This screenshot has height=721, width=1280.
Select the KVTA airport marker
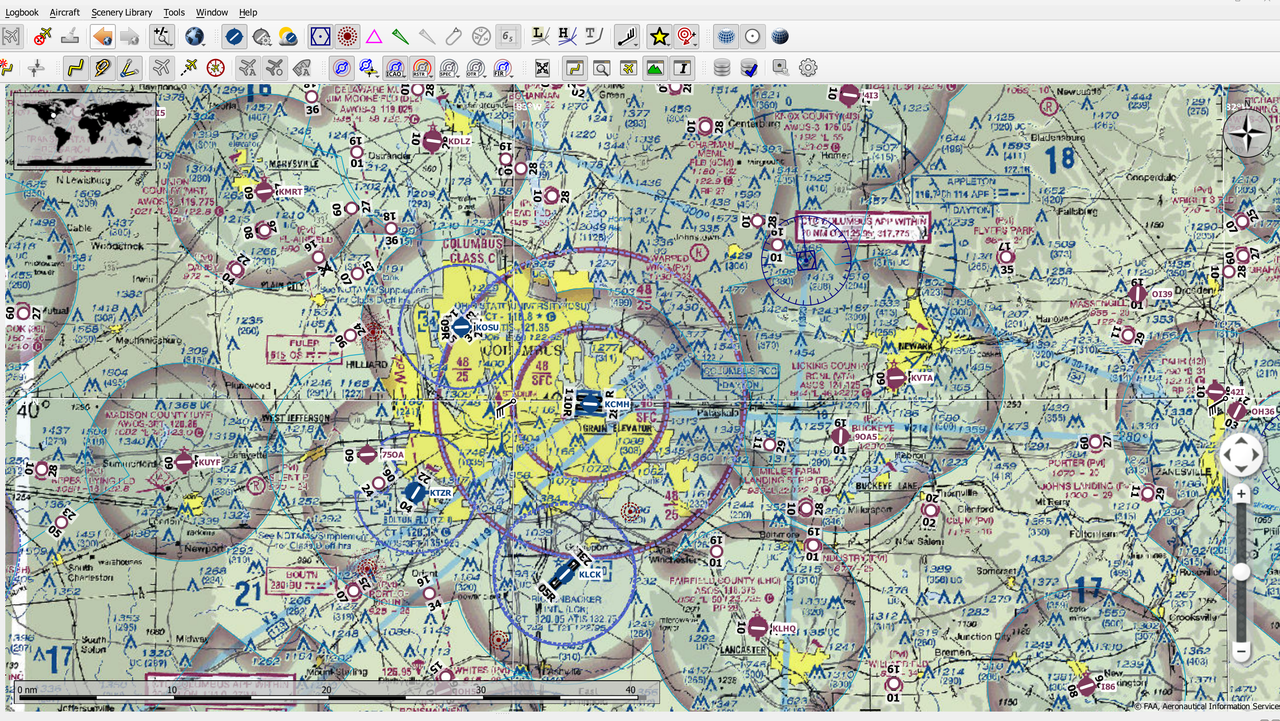pyautogui.click(x=895, y=378)
